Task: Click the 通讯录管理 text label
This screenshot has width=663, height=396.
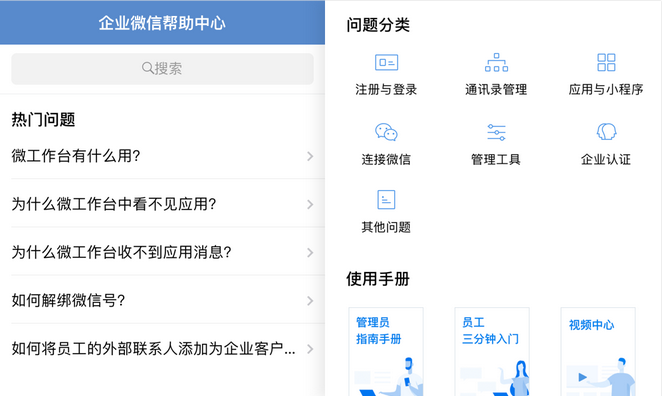Action: 496,90
